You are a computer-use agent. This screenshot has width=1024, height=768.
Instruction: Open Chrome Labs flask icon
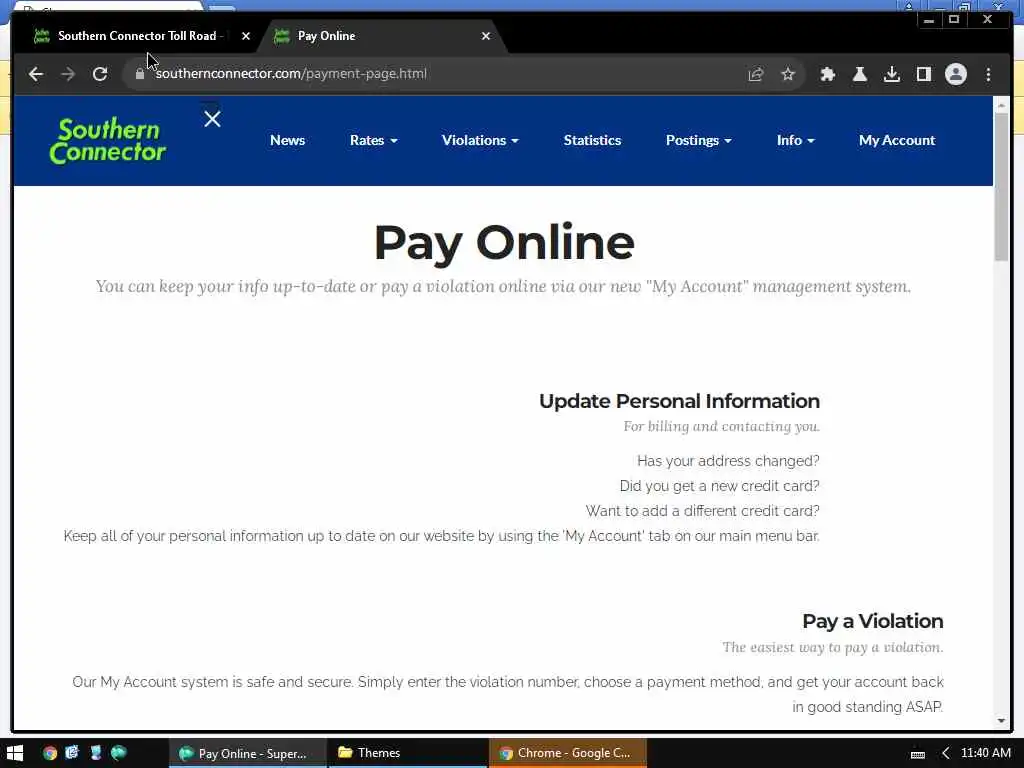tap(859, 74)
